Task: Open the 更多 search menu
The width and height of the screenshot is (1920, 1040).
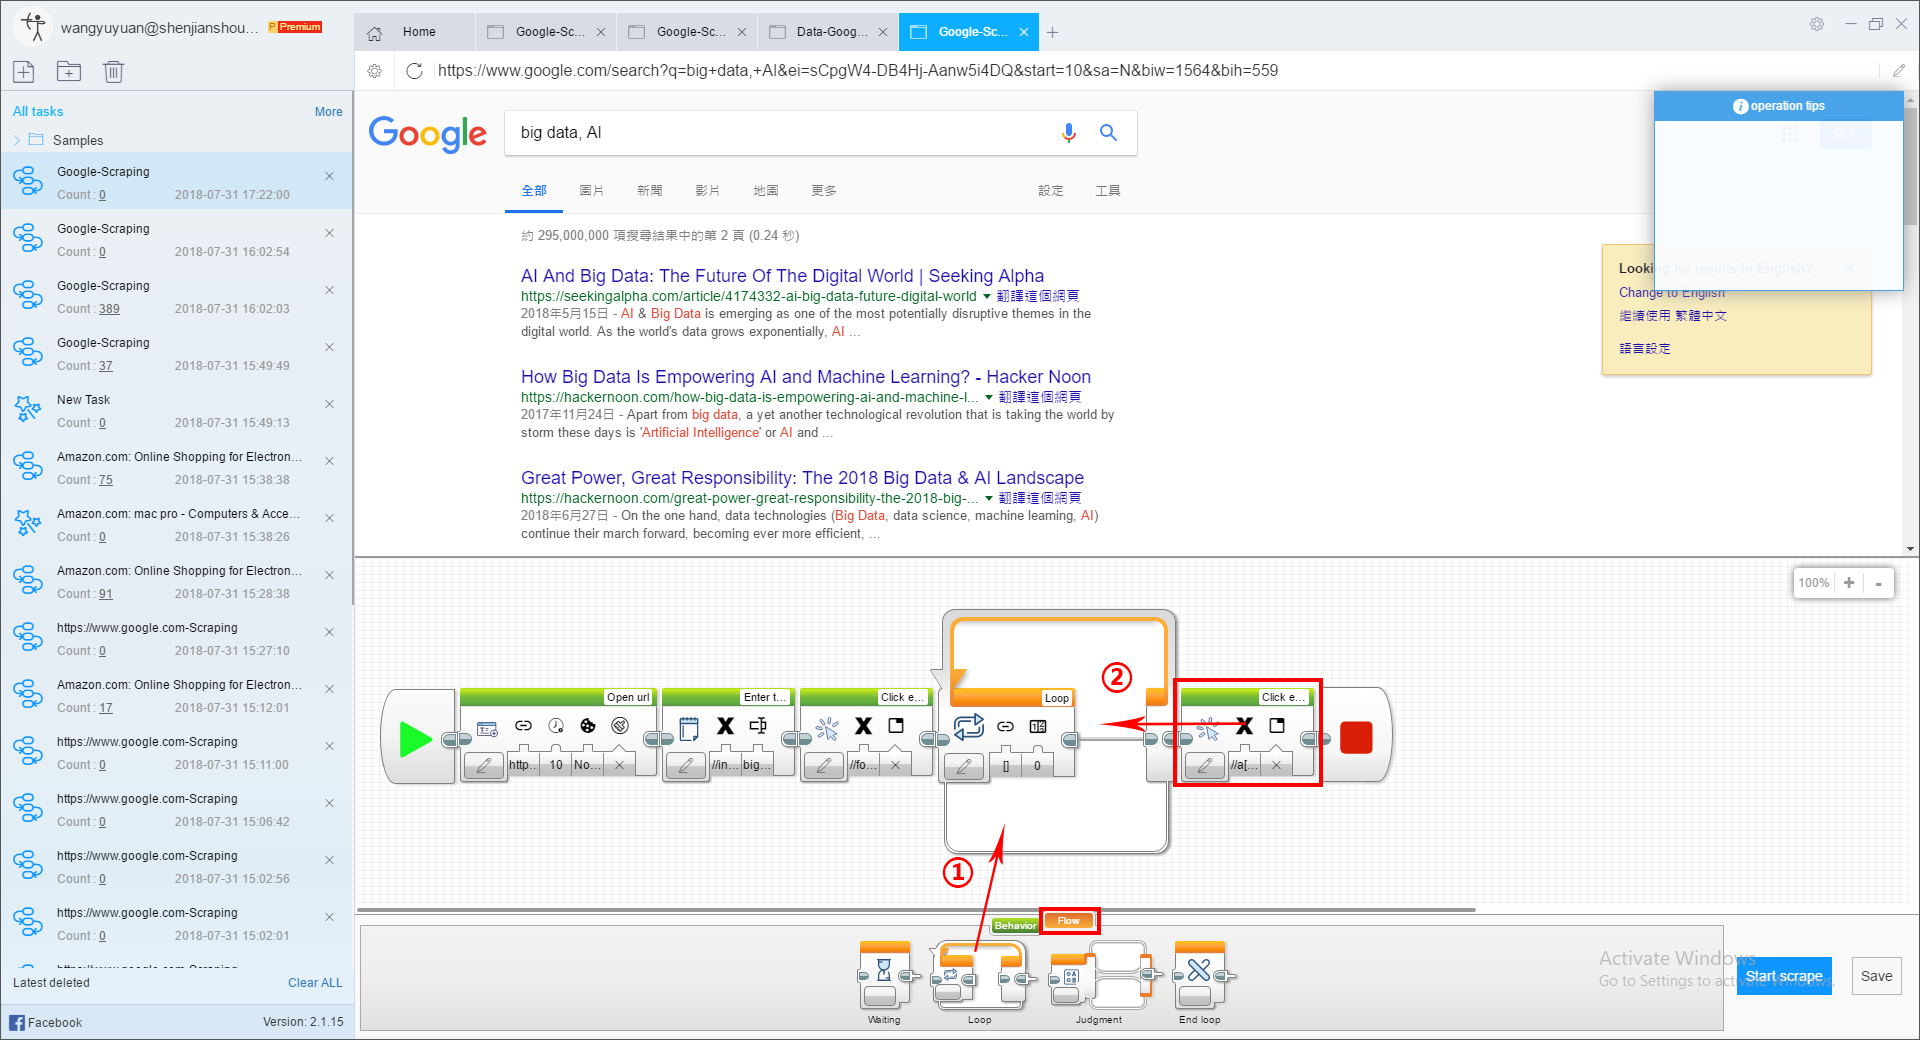Action: click(x=824, y=190)
